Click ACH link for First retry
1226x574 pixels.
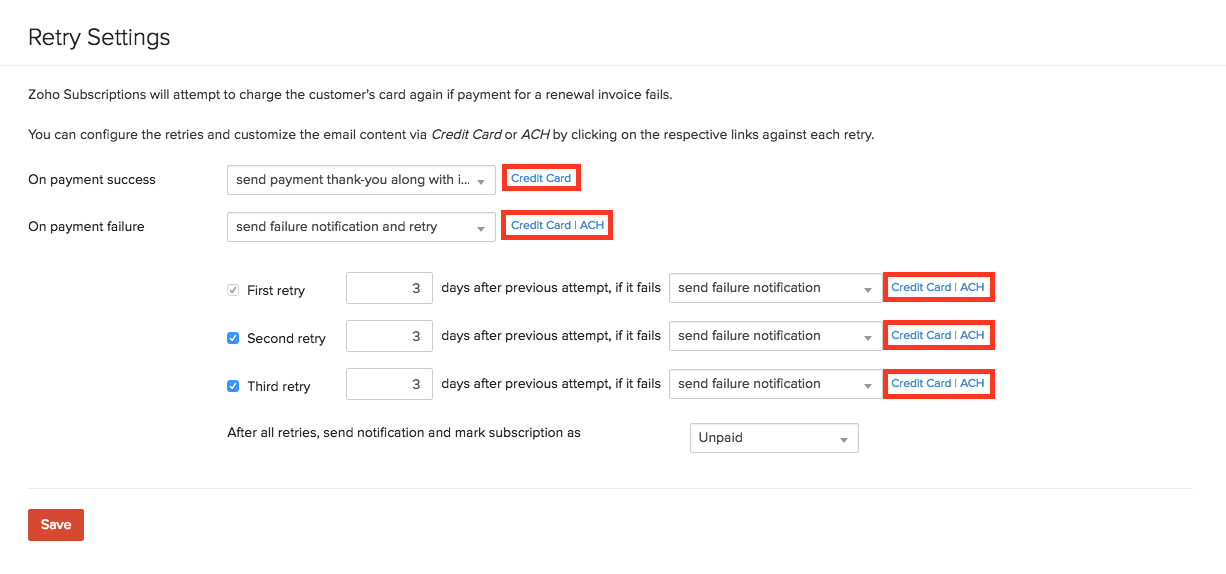(972, 287)
